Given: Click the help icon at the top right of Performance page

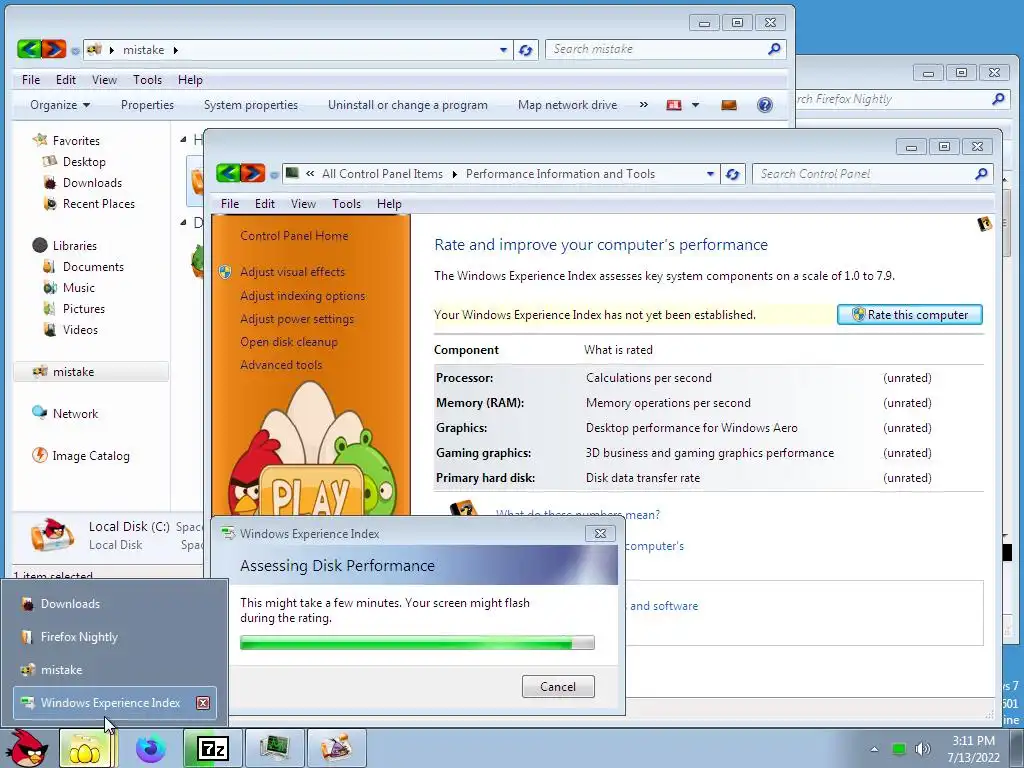Looking at the screenshot, I should [984, 224].
